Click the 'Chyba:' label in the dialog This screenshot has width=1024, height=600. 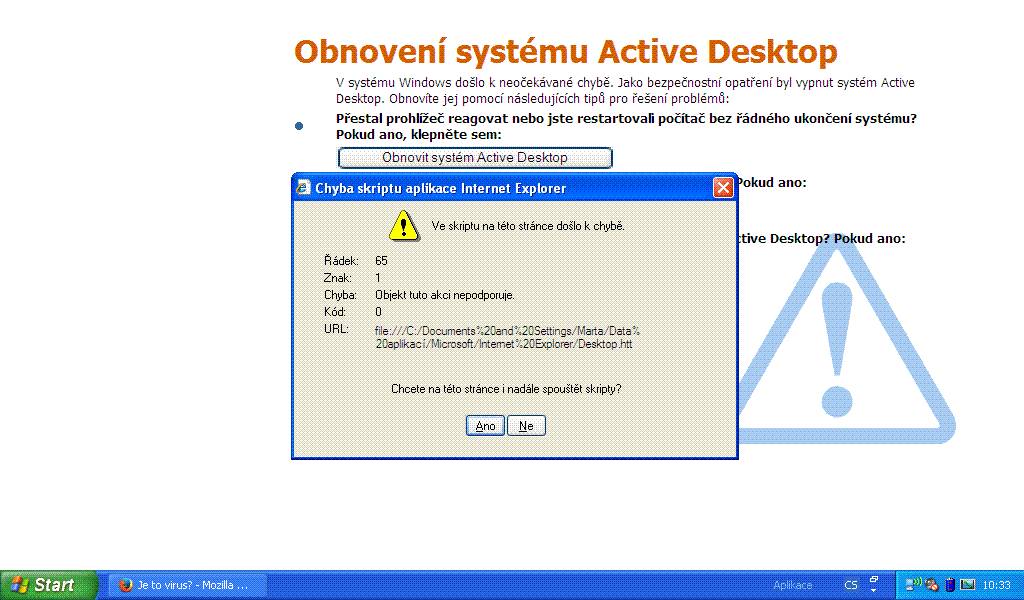(x=340, y=295)
